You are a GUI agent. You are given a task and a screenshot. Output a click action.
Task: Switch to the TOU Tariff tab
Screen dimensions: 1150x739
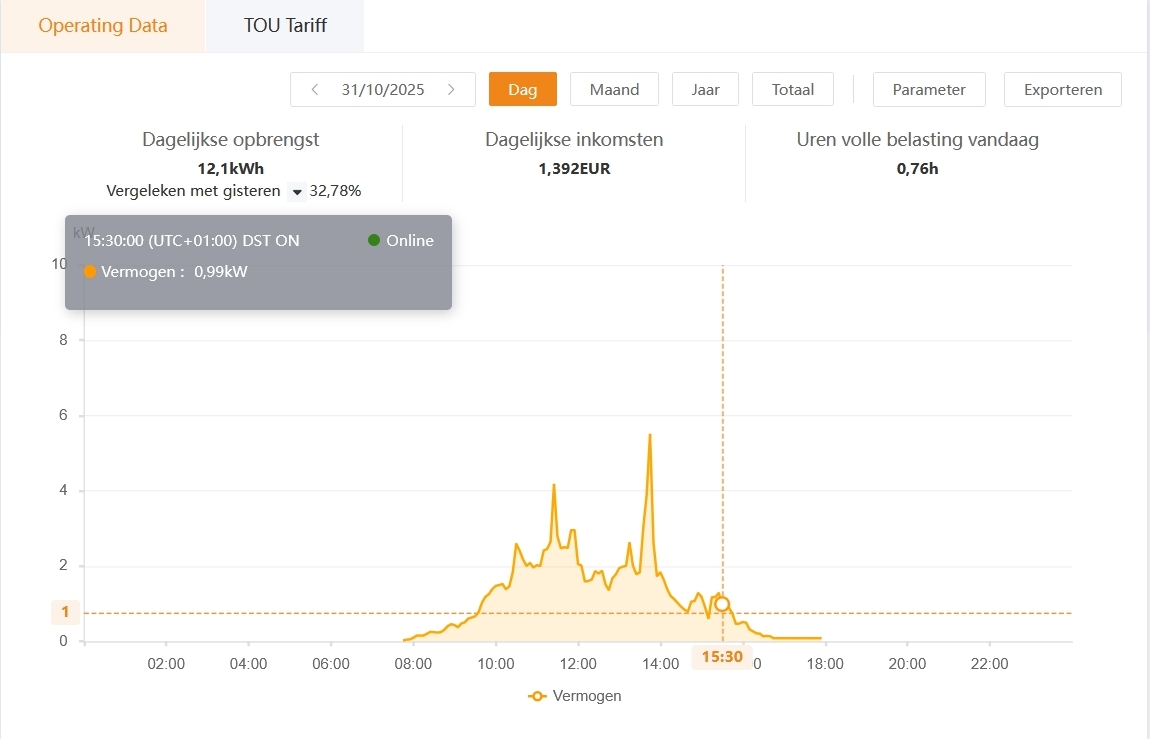[284, 26]
